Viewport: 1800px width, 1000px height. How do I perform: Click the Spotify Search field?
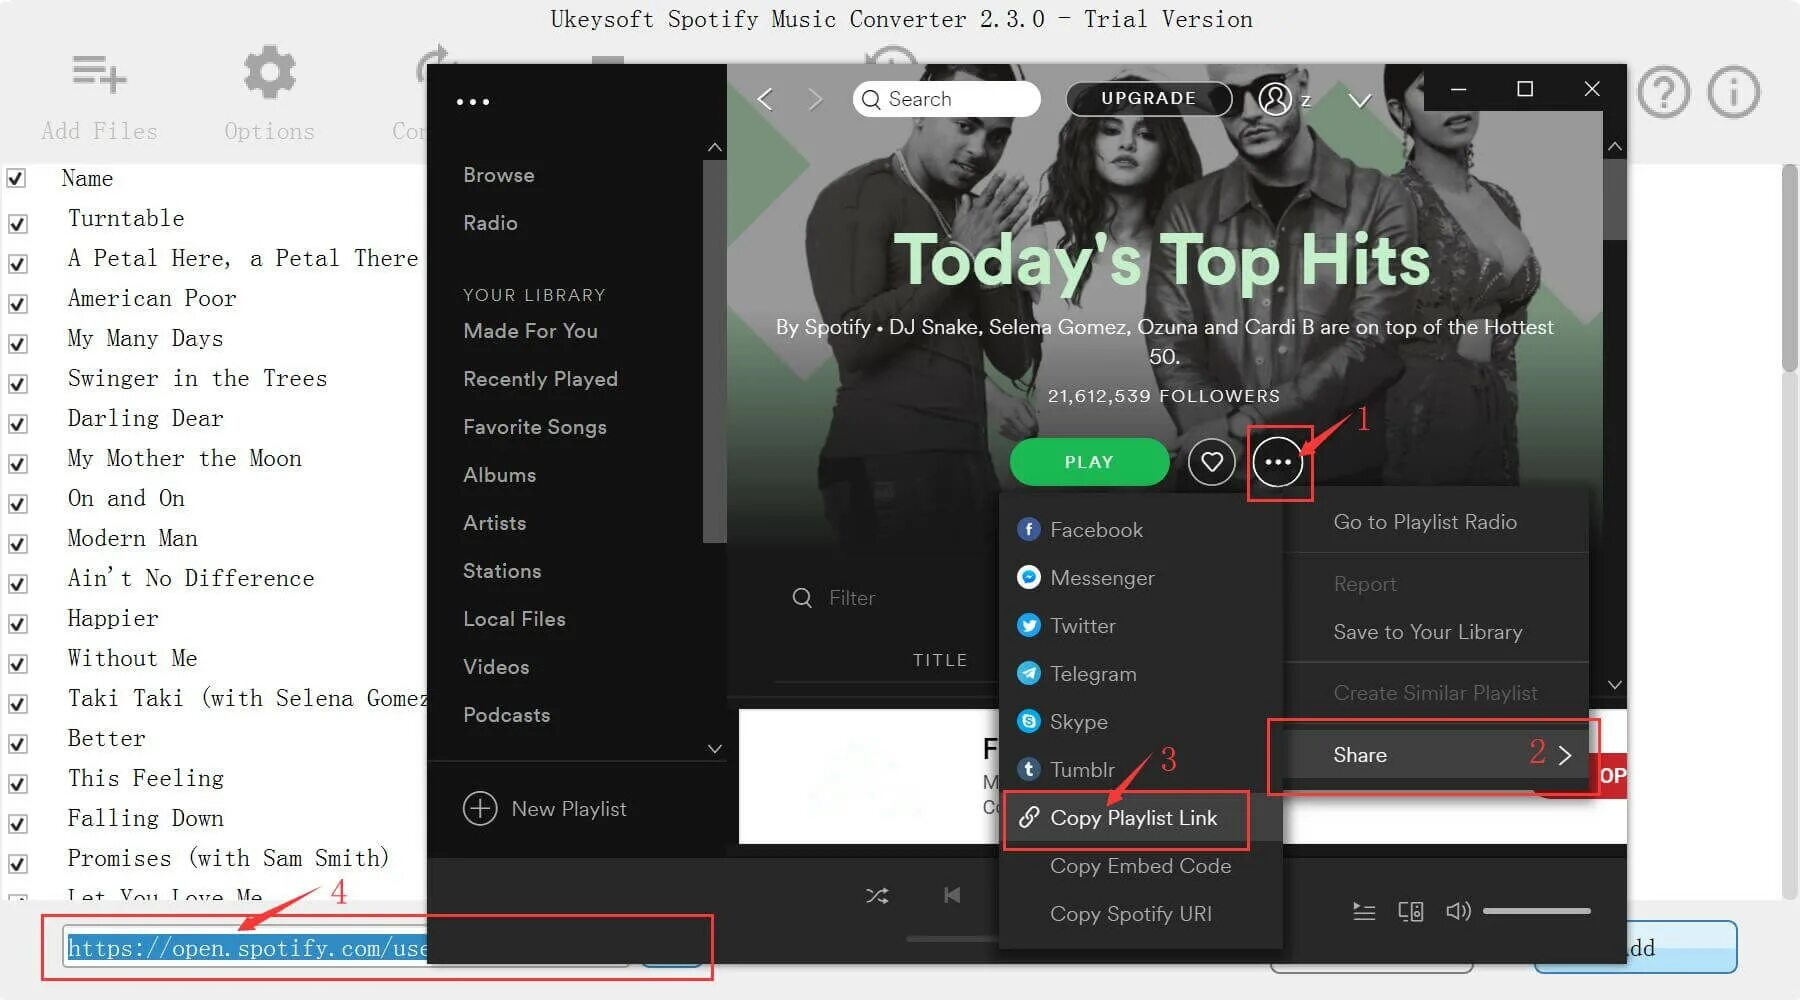[946, 99]
